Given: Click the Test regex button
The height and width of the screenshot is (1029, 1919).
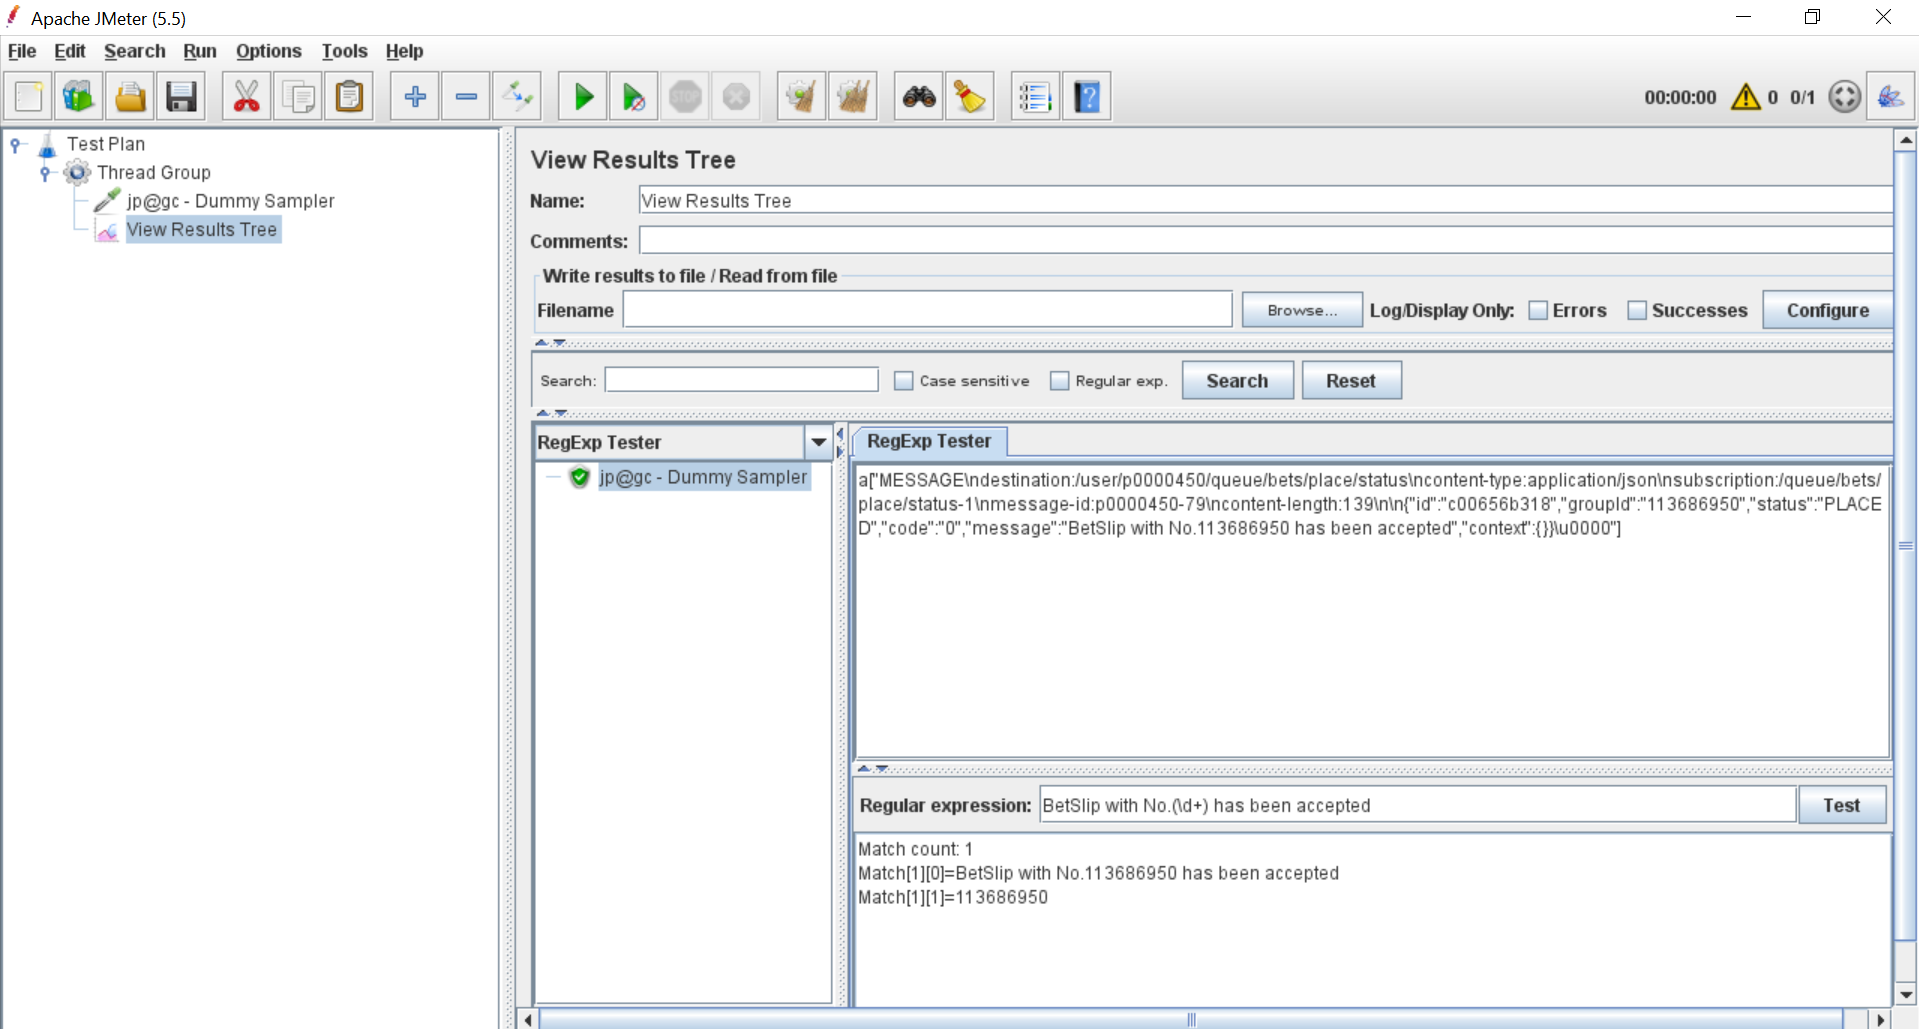Looking at the screenshot, I should point(1841,805).
